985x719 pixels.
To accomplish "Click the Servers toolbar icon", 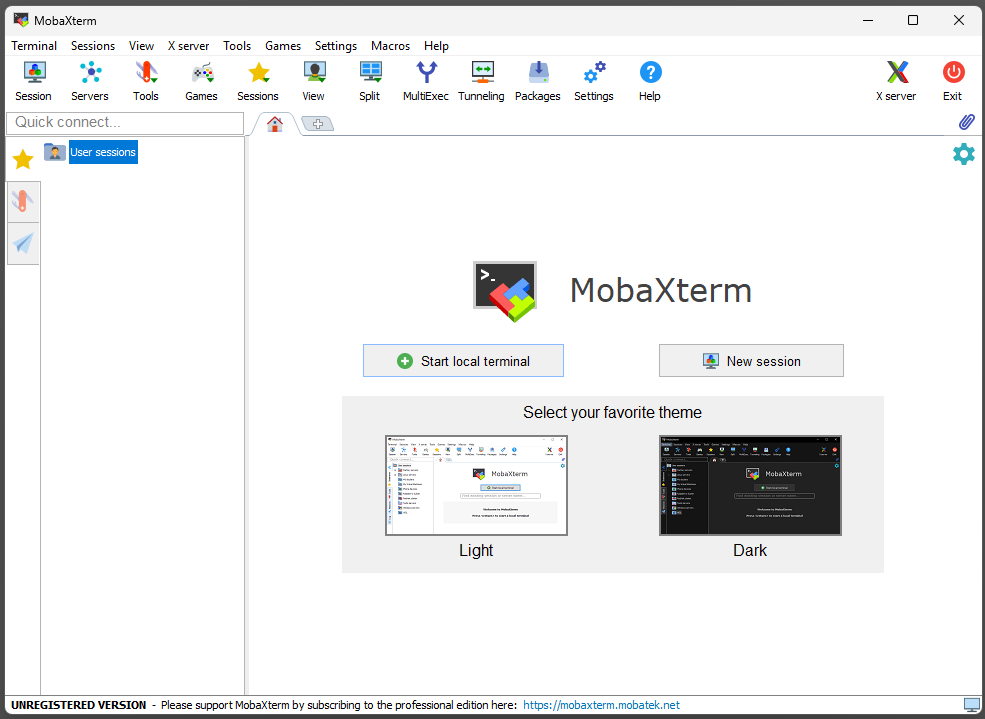I will coord(90,81).
